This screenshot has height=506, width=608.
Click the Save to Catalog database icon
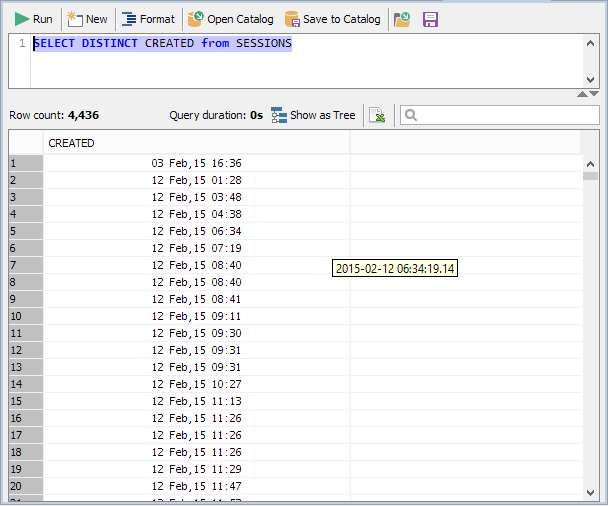pos(292,19)
